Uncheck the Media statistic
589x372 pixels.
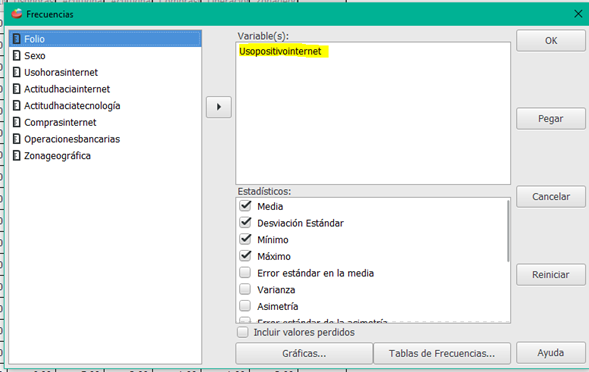(x=245, y=206)
